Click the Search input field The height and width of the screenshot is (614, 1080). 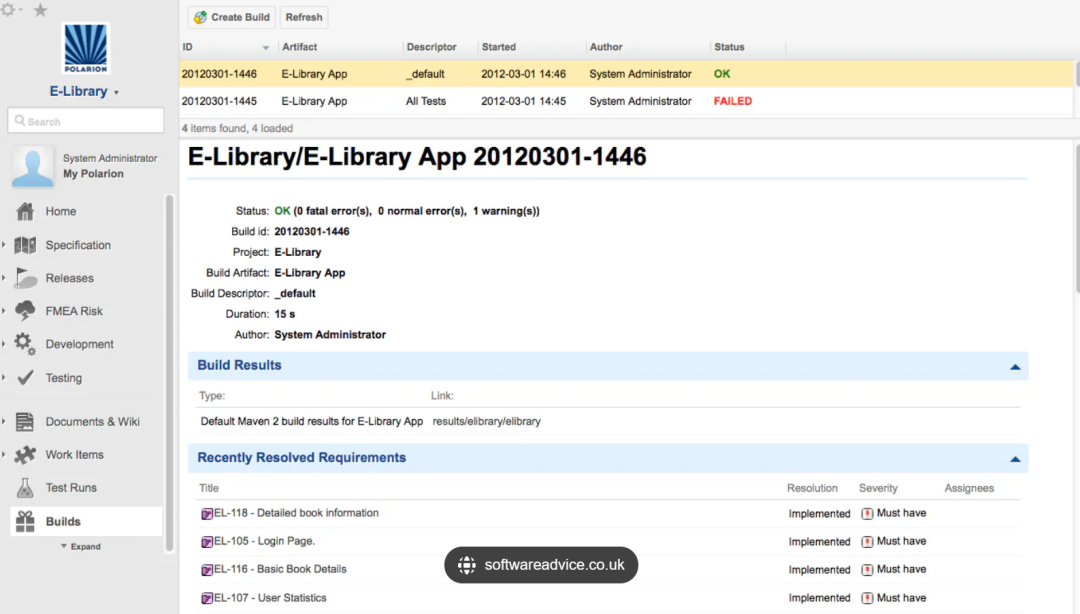(x=86, y=121)
